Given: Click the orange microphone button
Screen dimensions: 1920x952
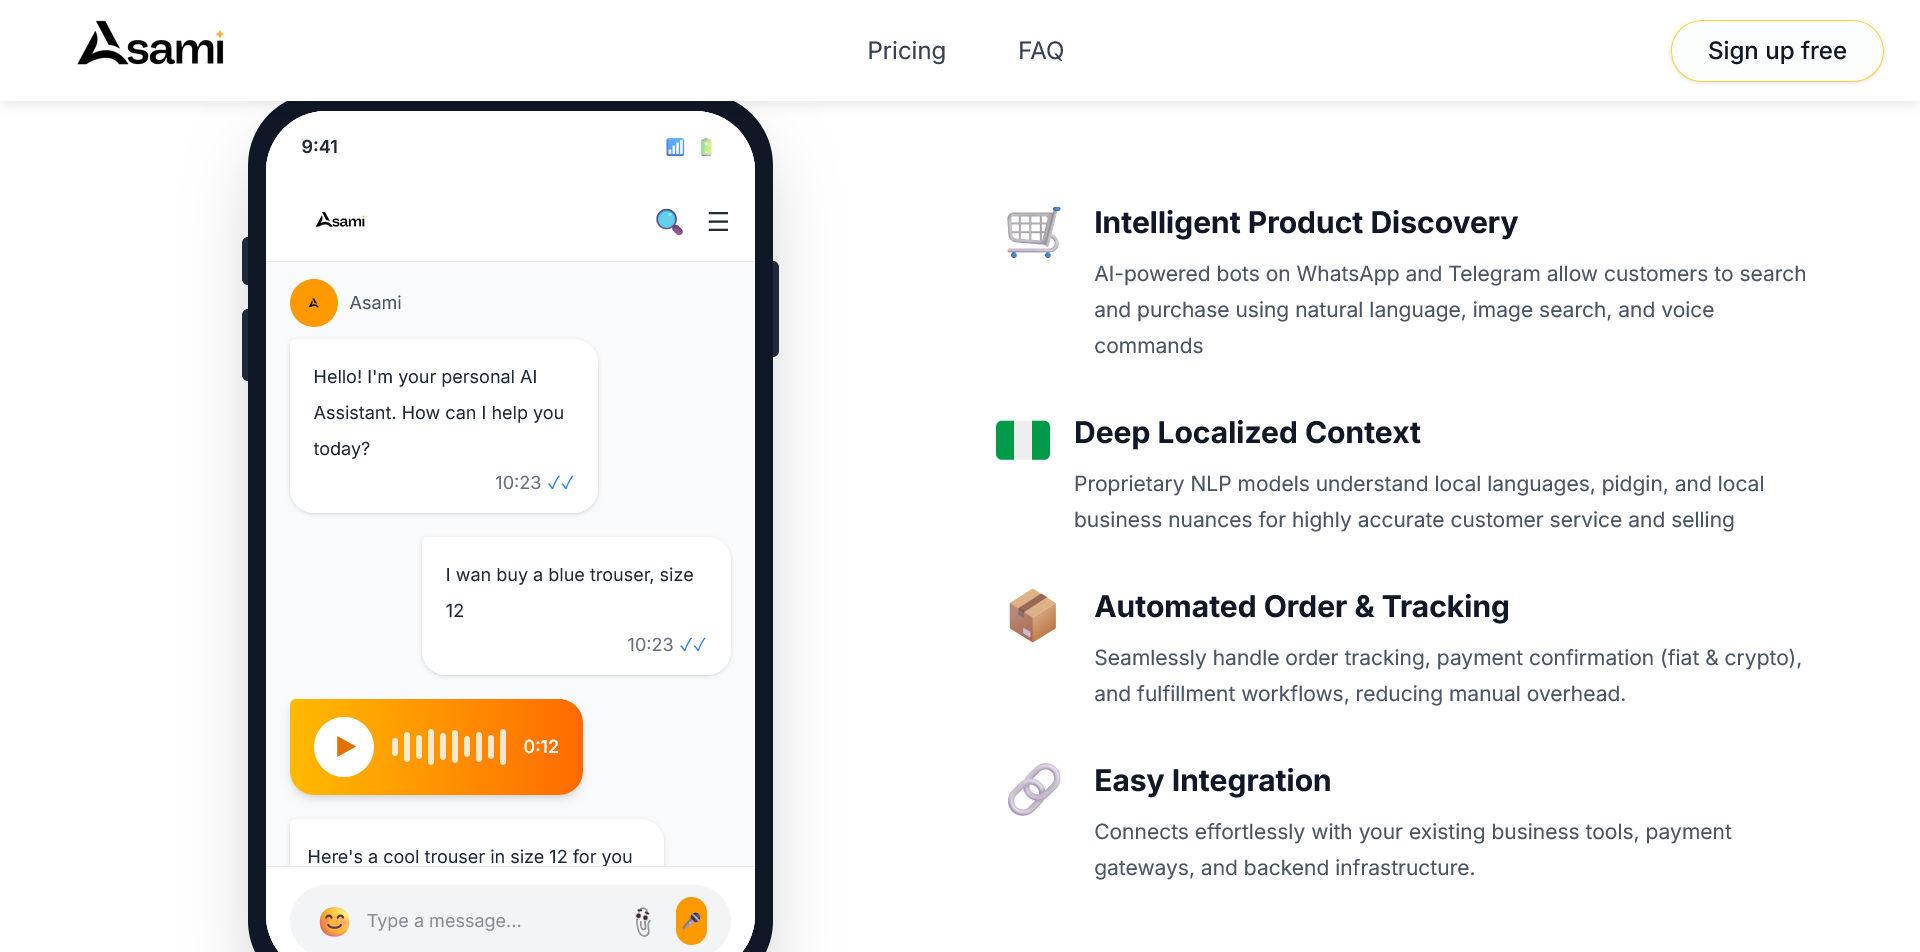Looking at the screenshot, I should pos(691,921).
